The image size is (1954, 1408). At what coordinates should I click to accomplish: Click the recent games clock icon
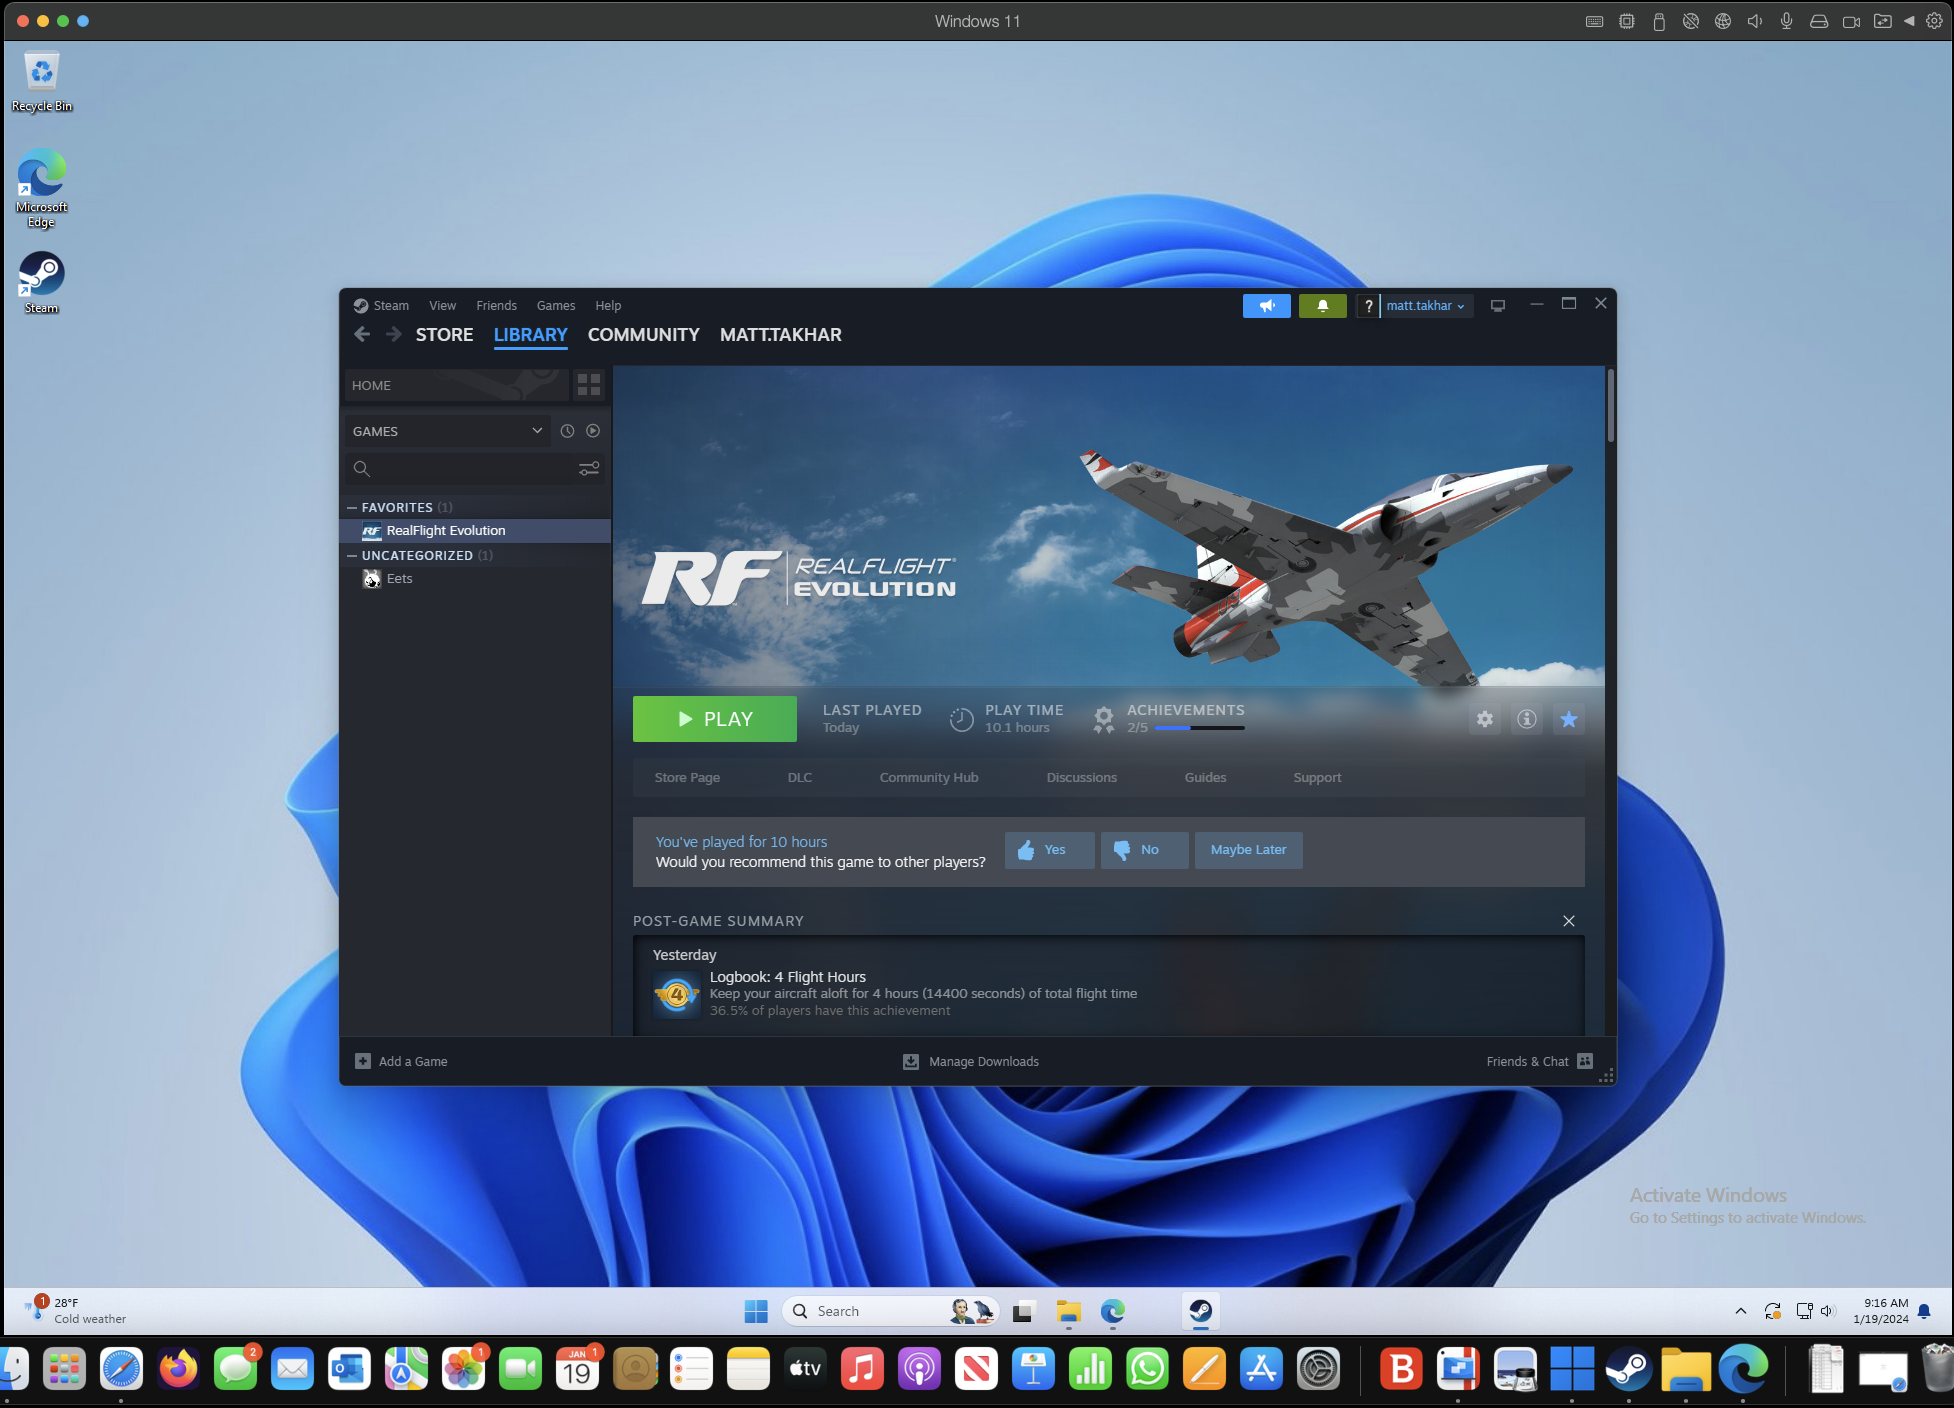click(x=567, y=430)
